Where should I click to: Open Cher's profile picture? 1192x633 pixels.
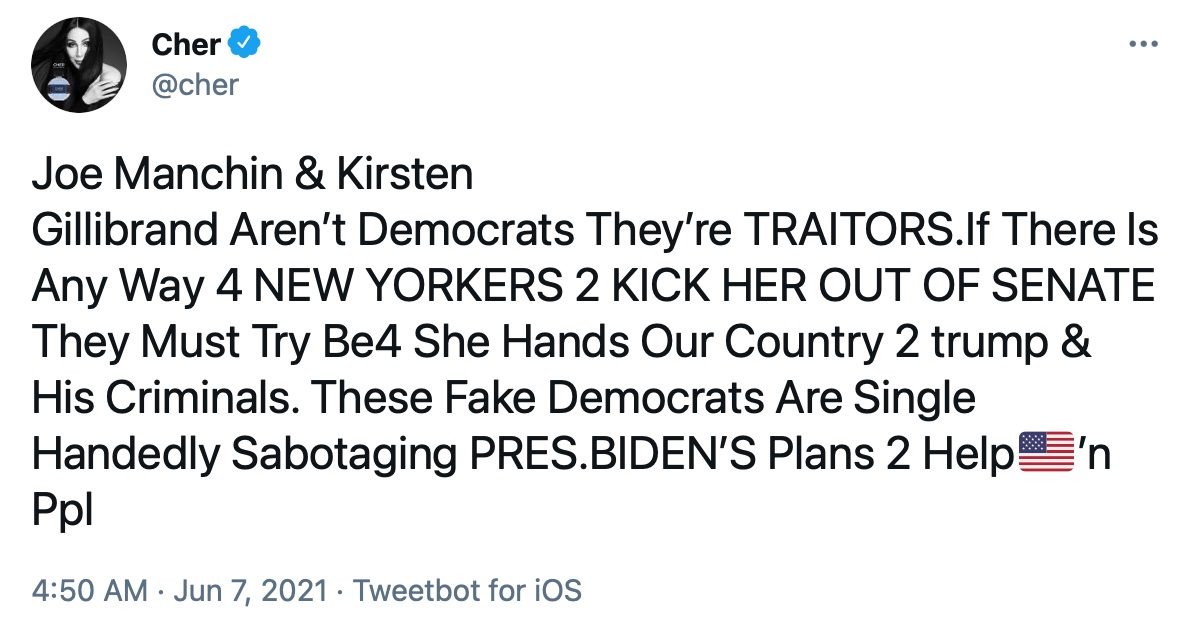[78, 65]
